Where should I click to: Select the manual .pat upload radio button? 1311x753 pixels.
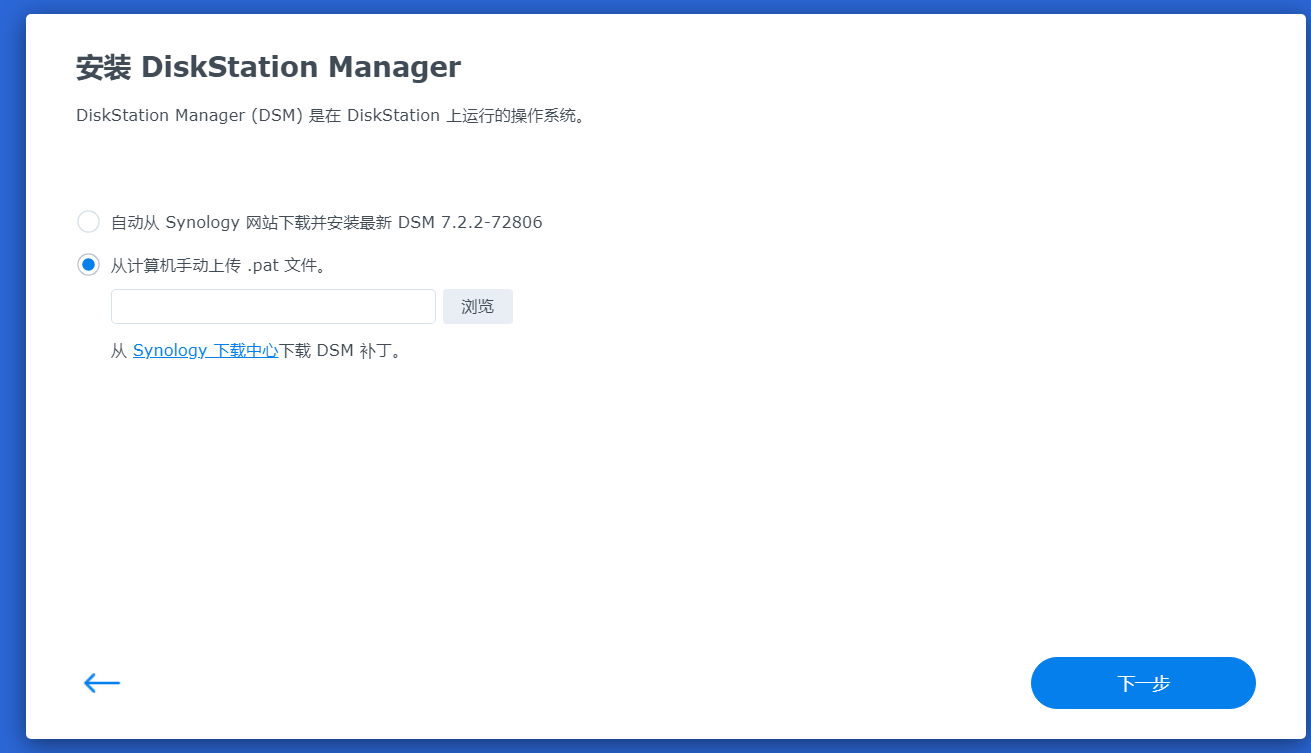tap(89, 265)
